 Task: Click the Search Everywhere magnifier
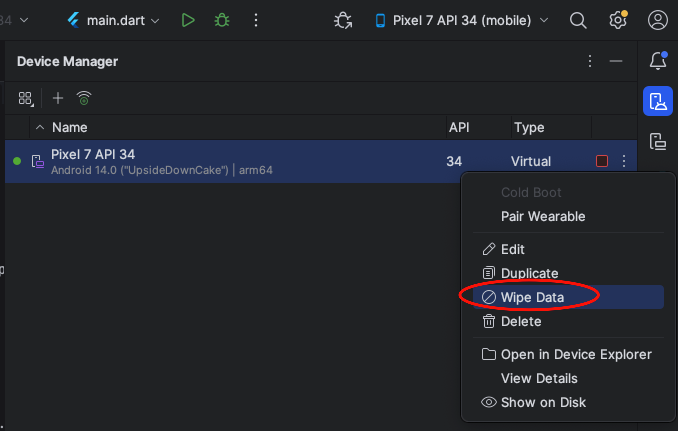click(578, 20)
